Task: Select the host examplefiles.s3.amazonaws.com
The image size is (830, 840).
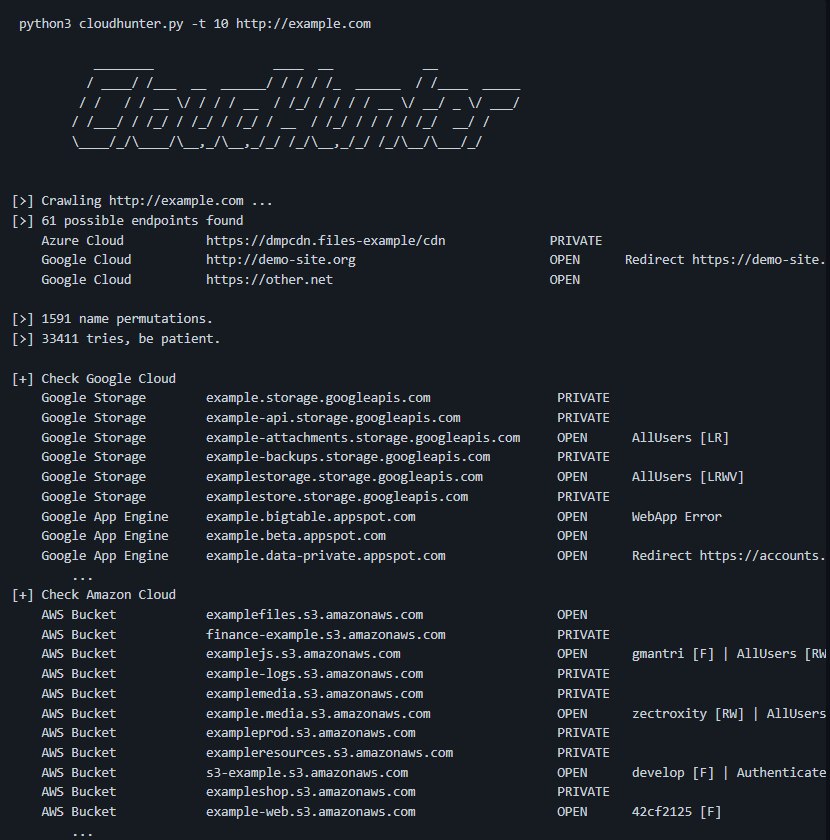Action: (x=314, y=615)
